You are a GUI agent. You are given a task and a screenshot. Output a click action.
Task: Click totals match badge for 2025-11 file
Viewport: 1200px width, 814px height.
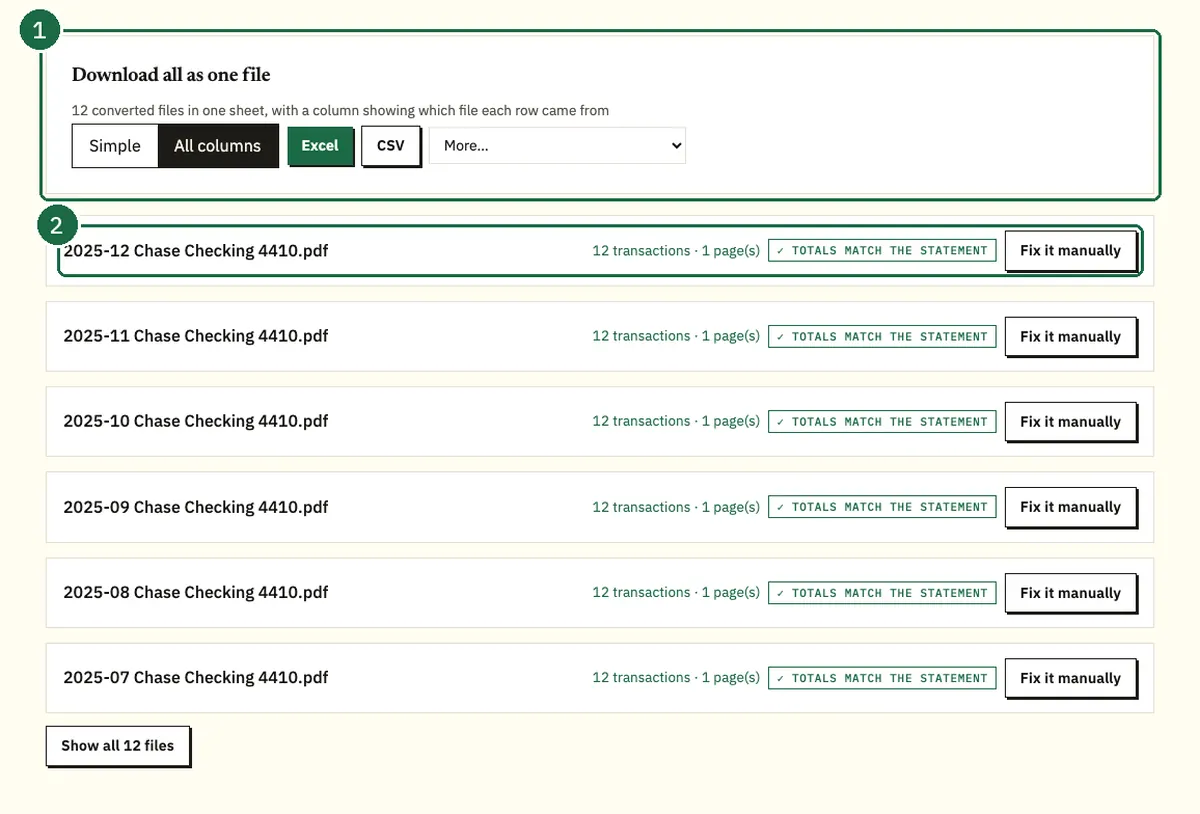[882, 337]
